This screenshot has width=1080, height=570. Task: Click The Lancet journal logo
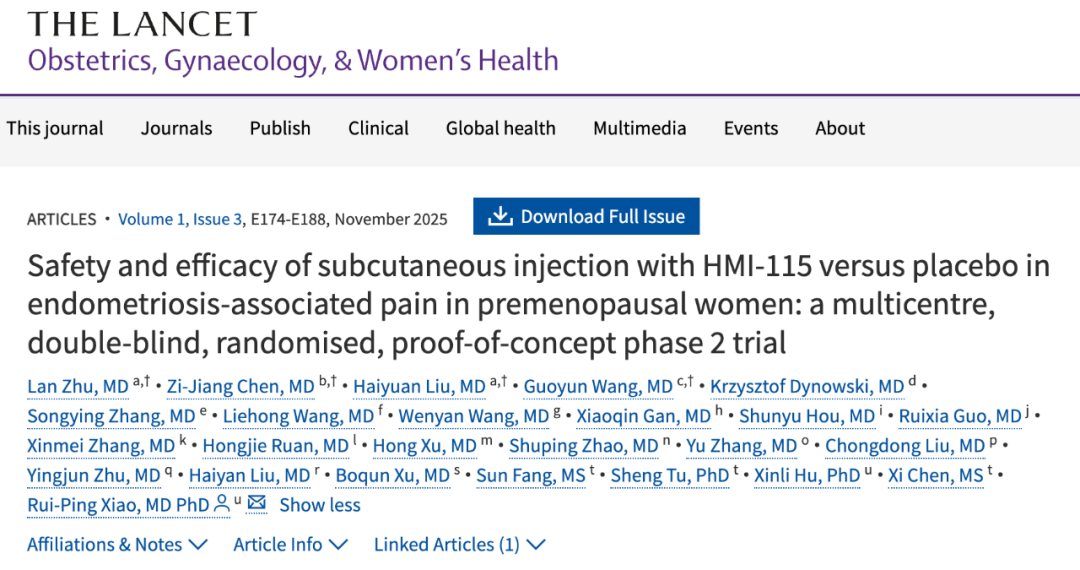point(142,24)
